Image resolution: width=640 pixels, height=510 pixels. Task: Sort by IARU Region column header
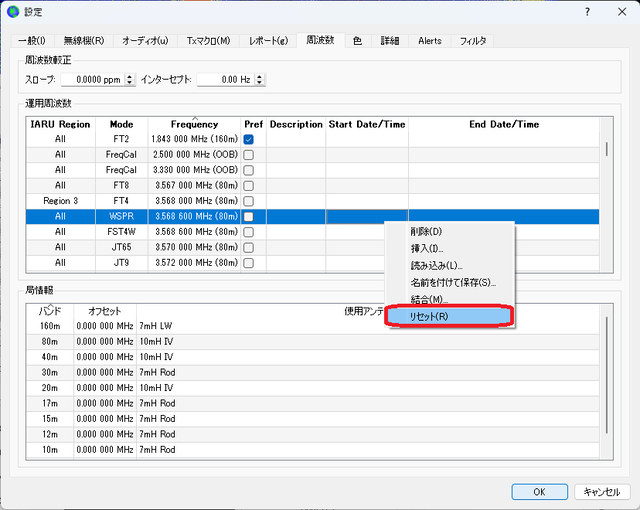click(x=60, y=124)
